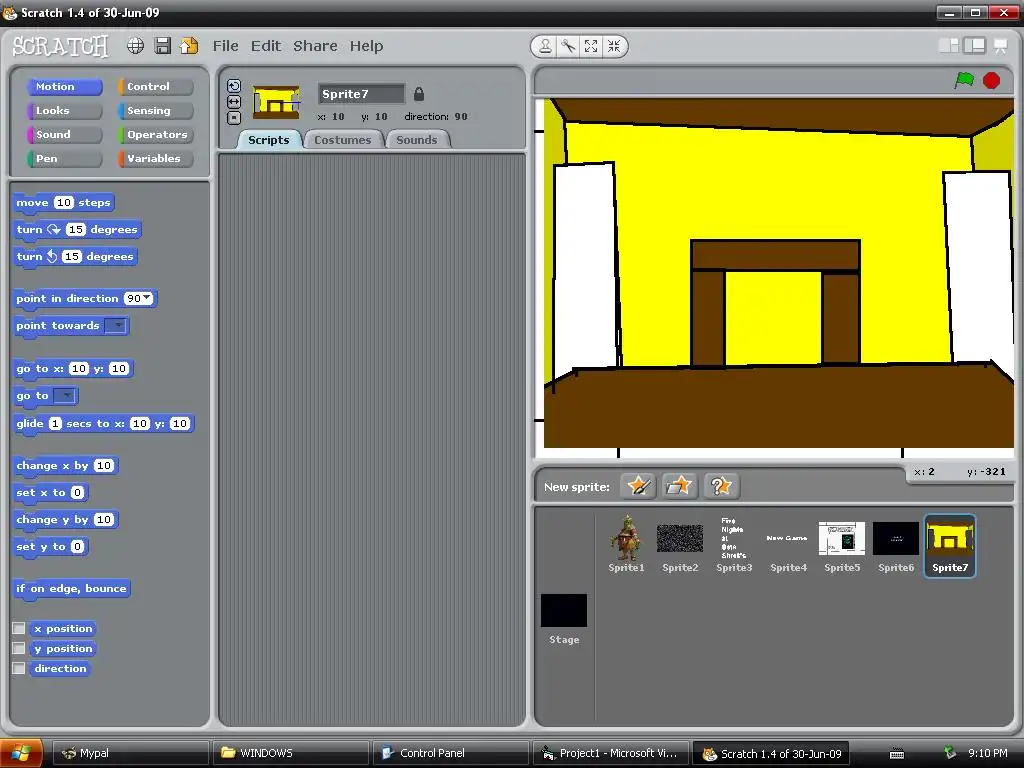Screen dimensions: 1024x768
Task: Choose new sprite from file
Action: tap(679, 486)
